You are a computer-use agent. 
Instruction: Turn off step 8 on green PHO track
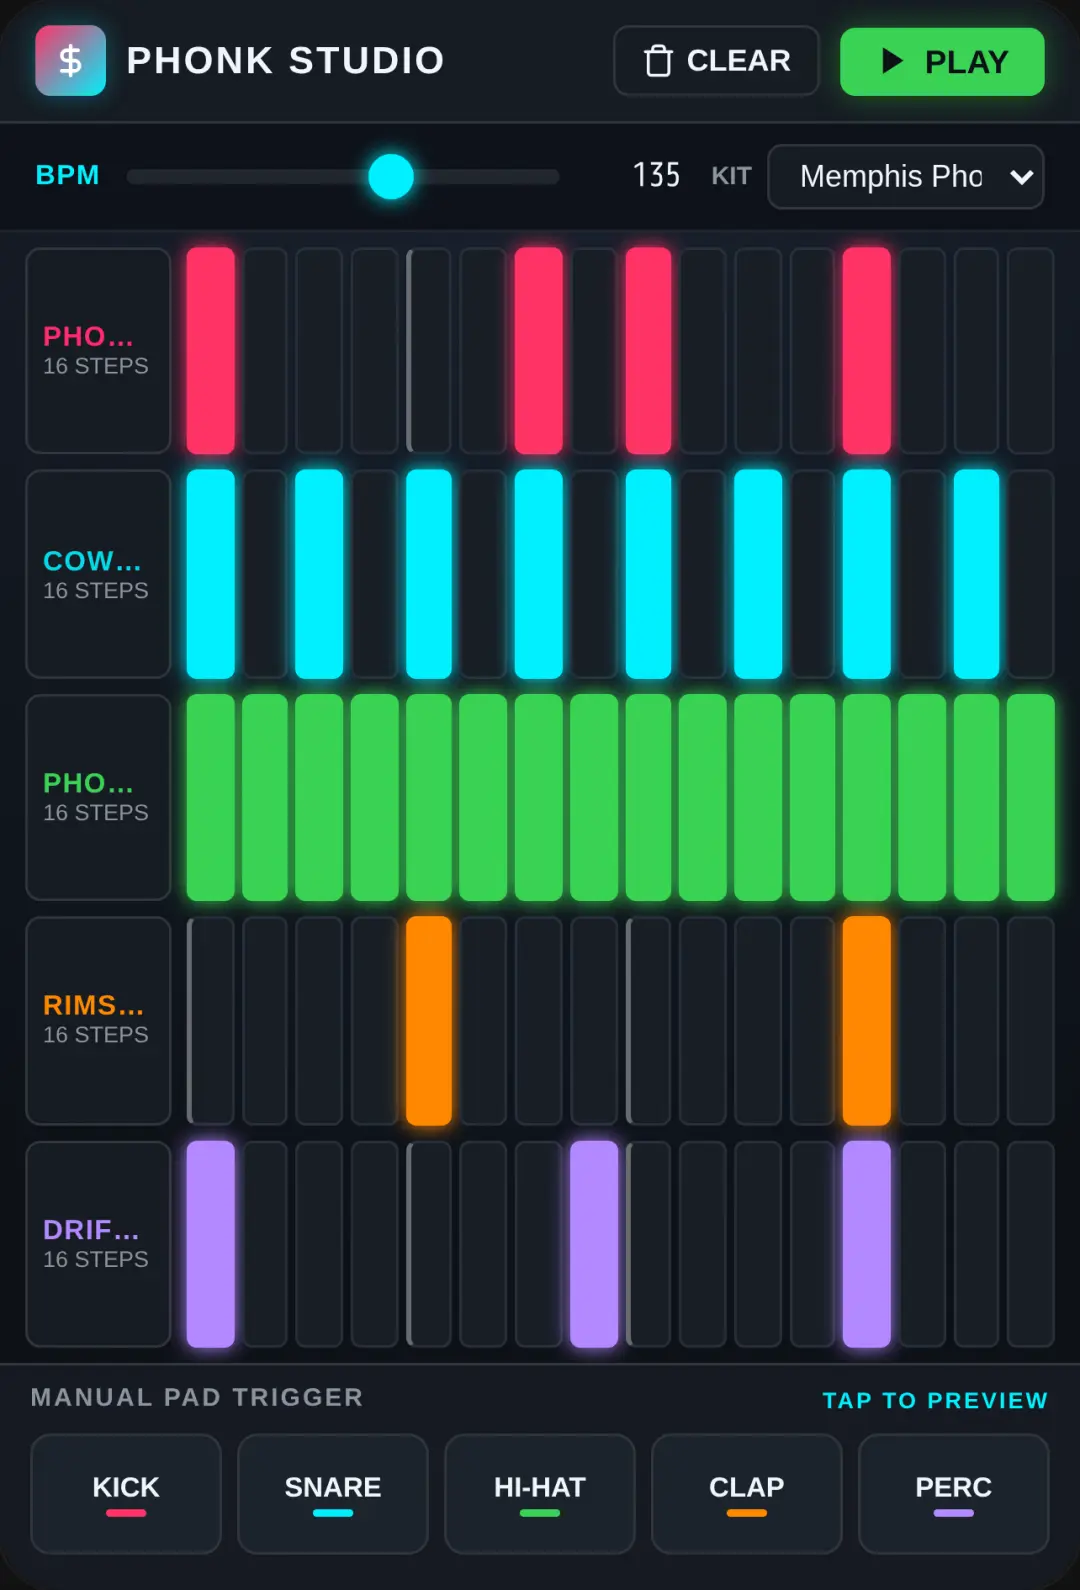[594, 797]
